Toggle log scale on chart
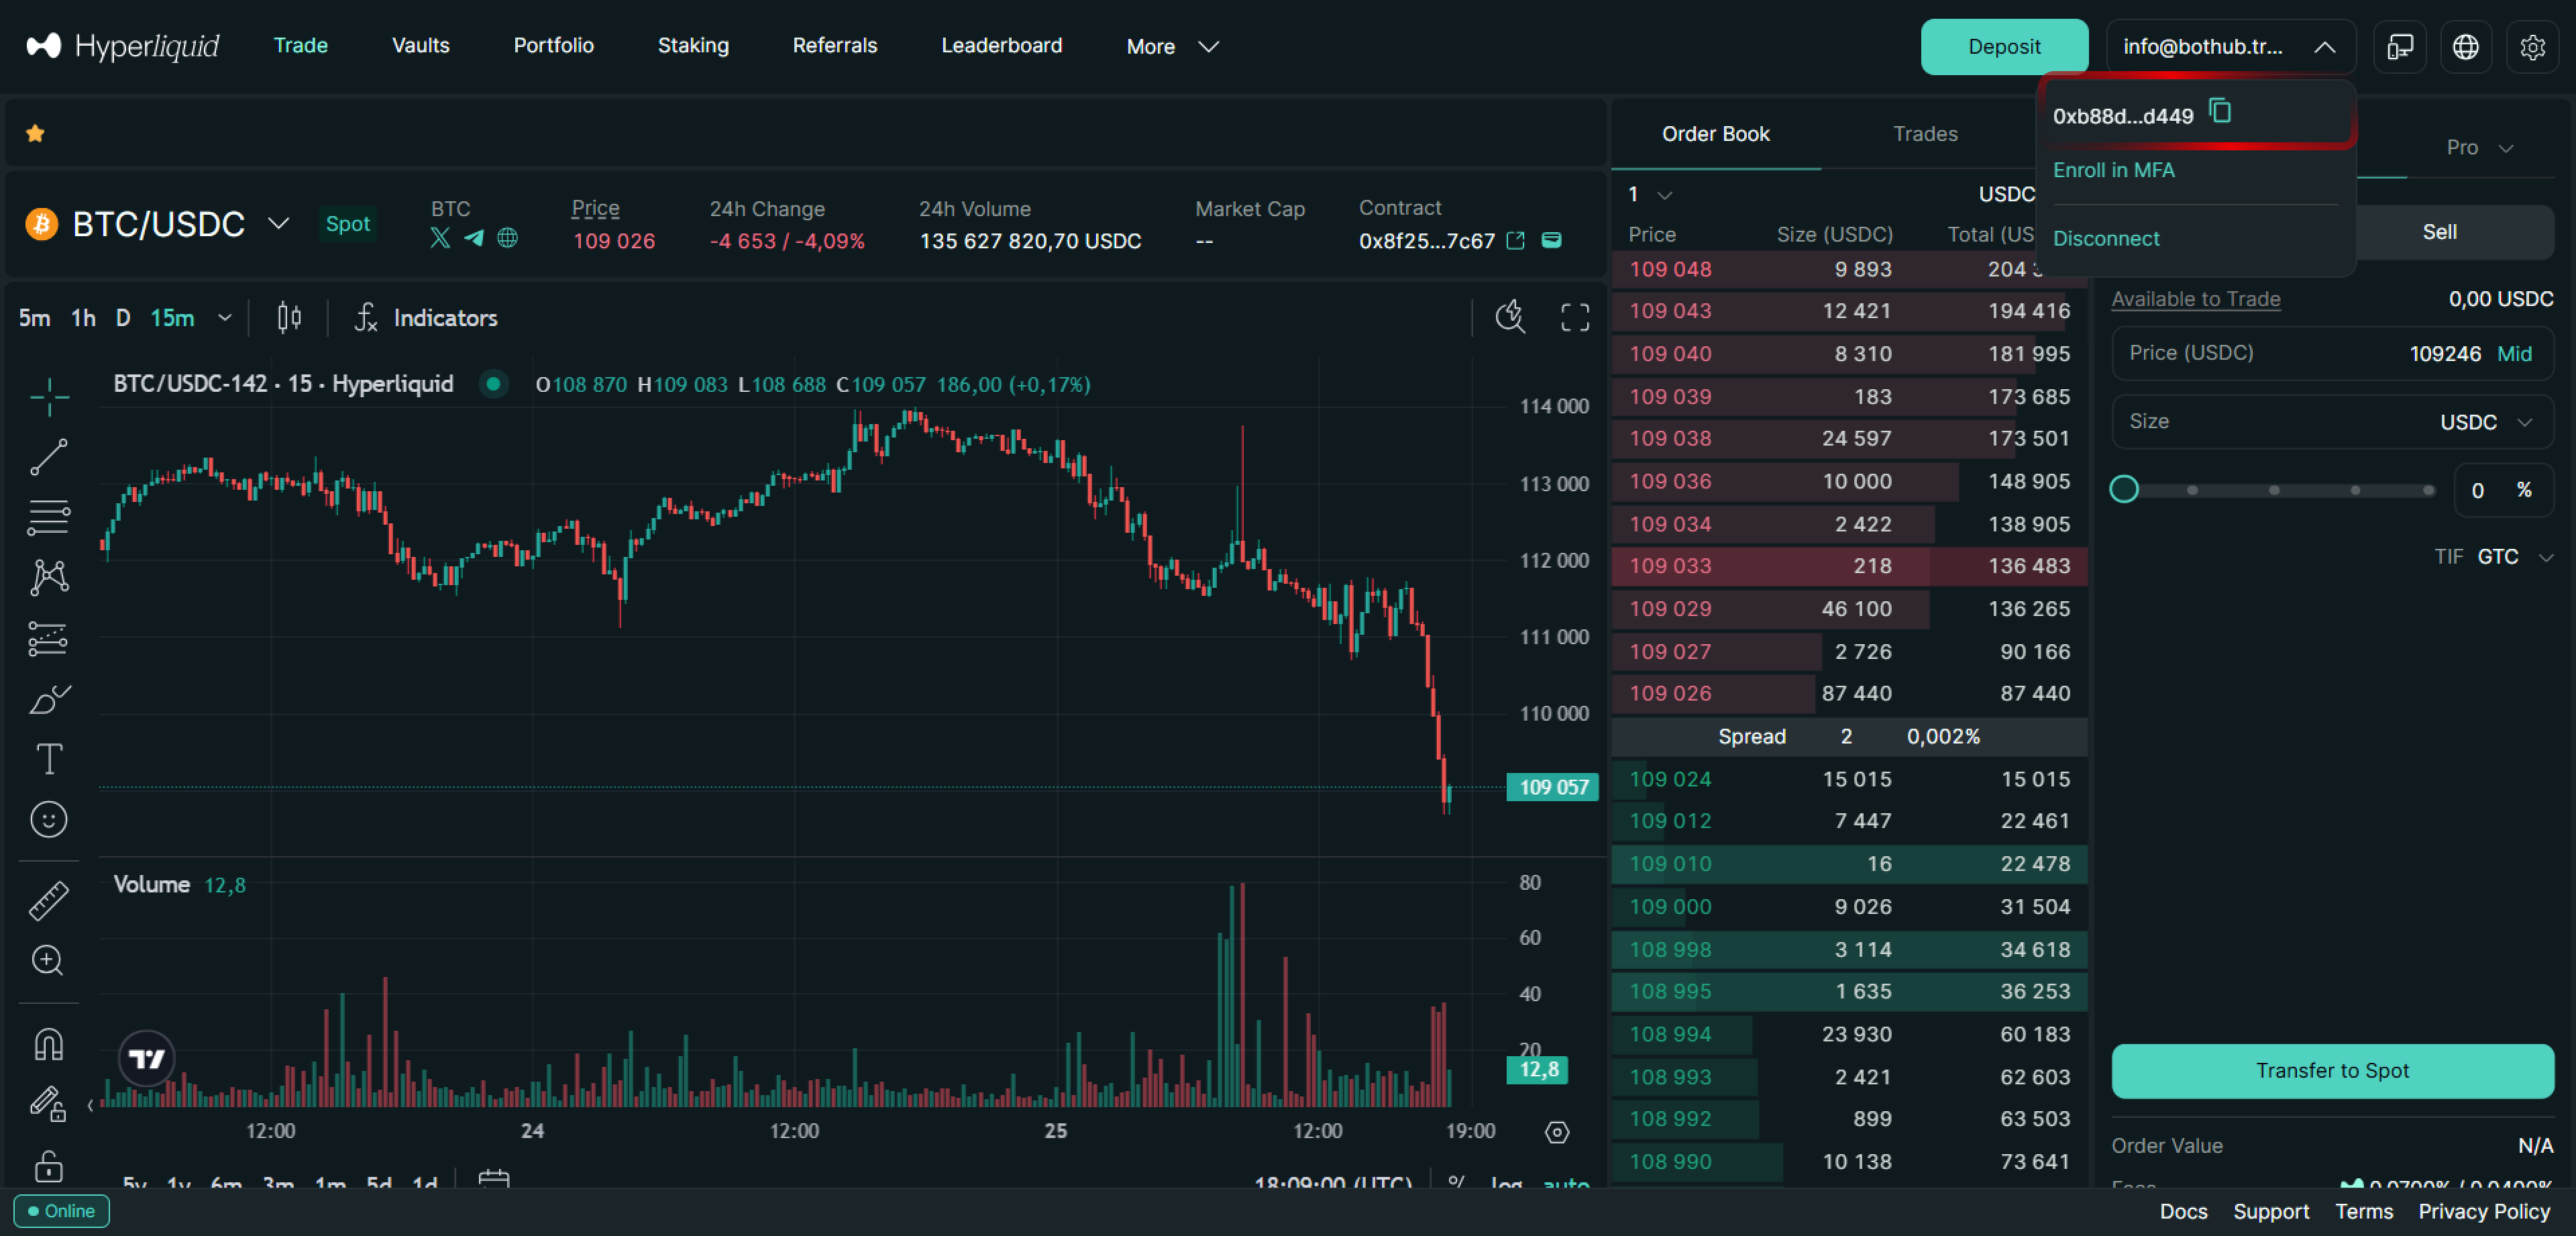This screenshot has height=1236, width=2576. click(x=1506, y=1182)
